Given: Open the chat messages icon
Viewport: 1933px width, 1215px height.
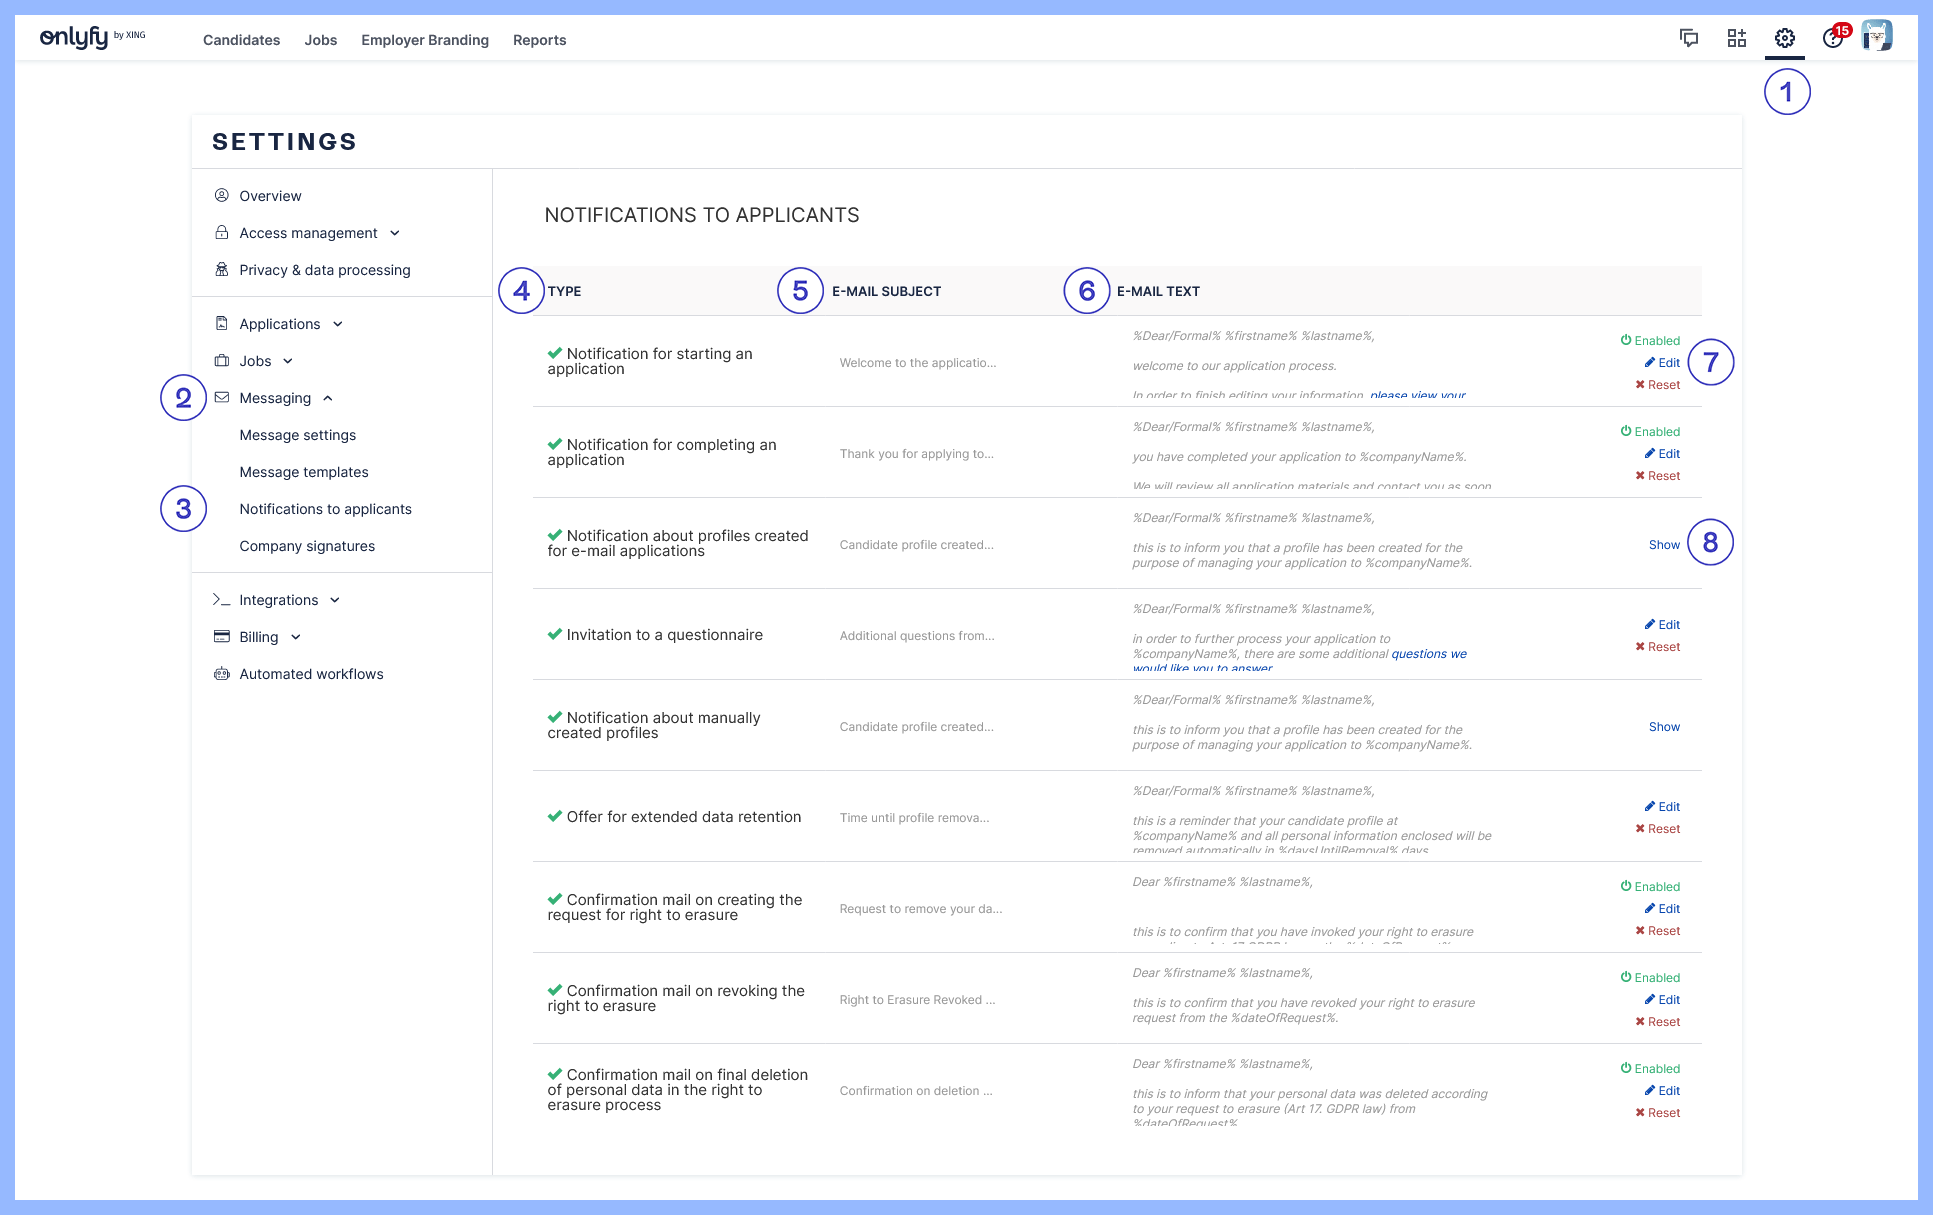Looking at the screenshot, I should point(1689,39).
